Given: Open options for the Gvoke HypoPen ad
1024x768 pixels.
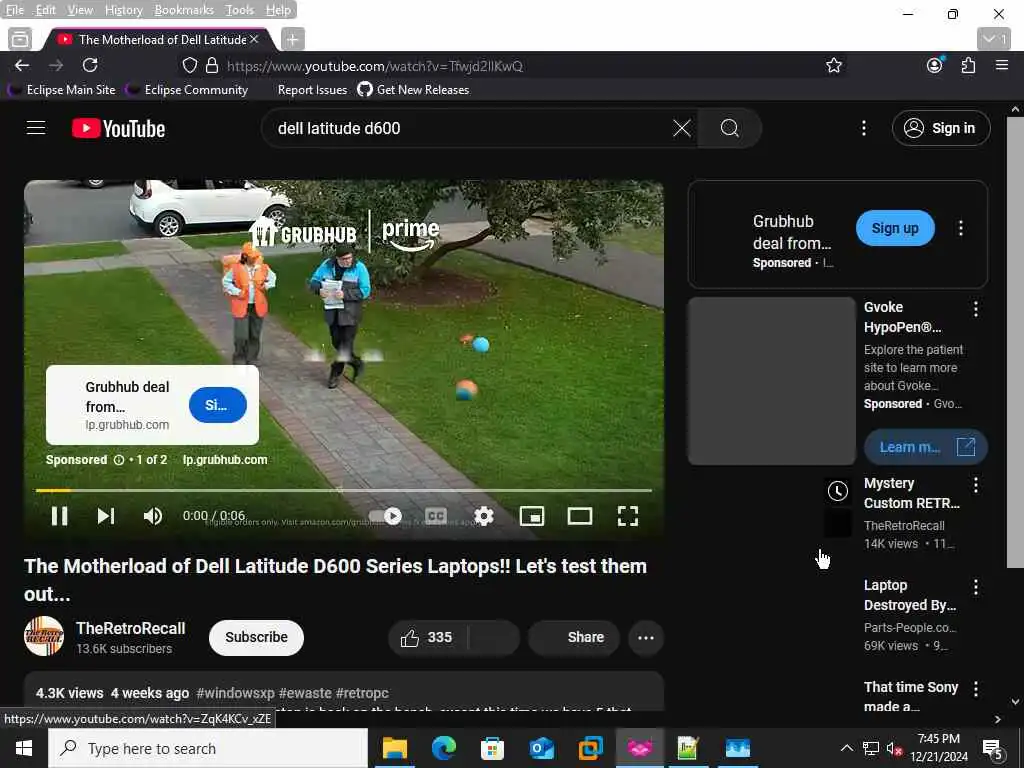Looking at the screenshot, I should [976, 309].
